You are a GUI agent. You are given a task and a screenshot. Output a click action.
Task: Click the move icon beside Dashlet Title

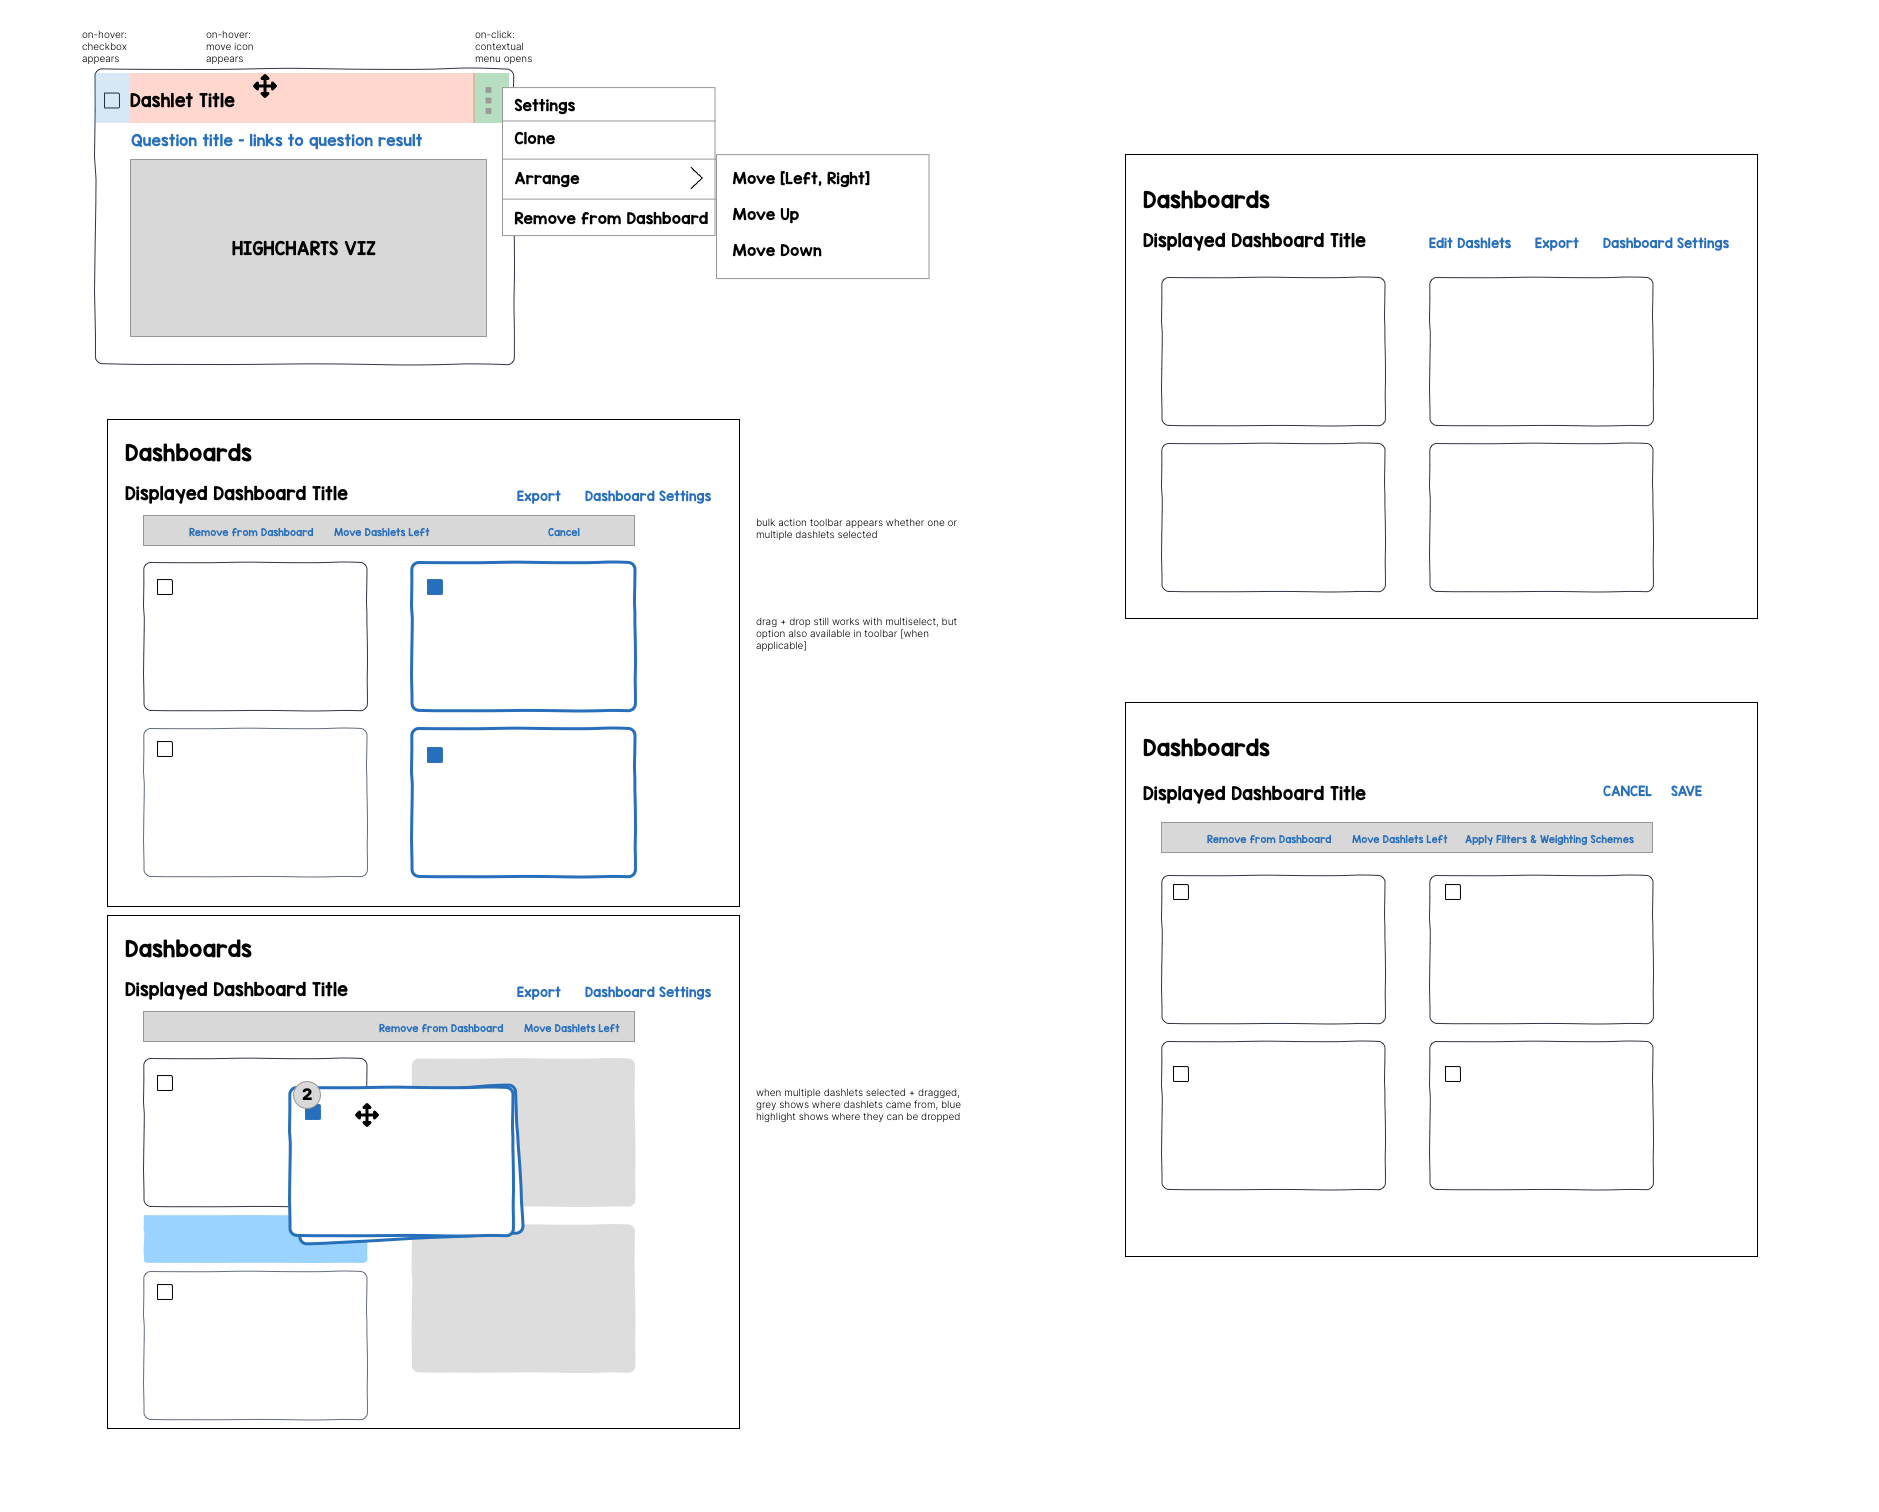(265, 86)
